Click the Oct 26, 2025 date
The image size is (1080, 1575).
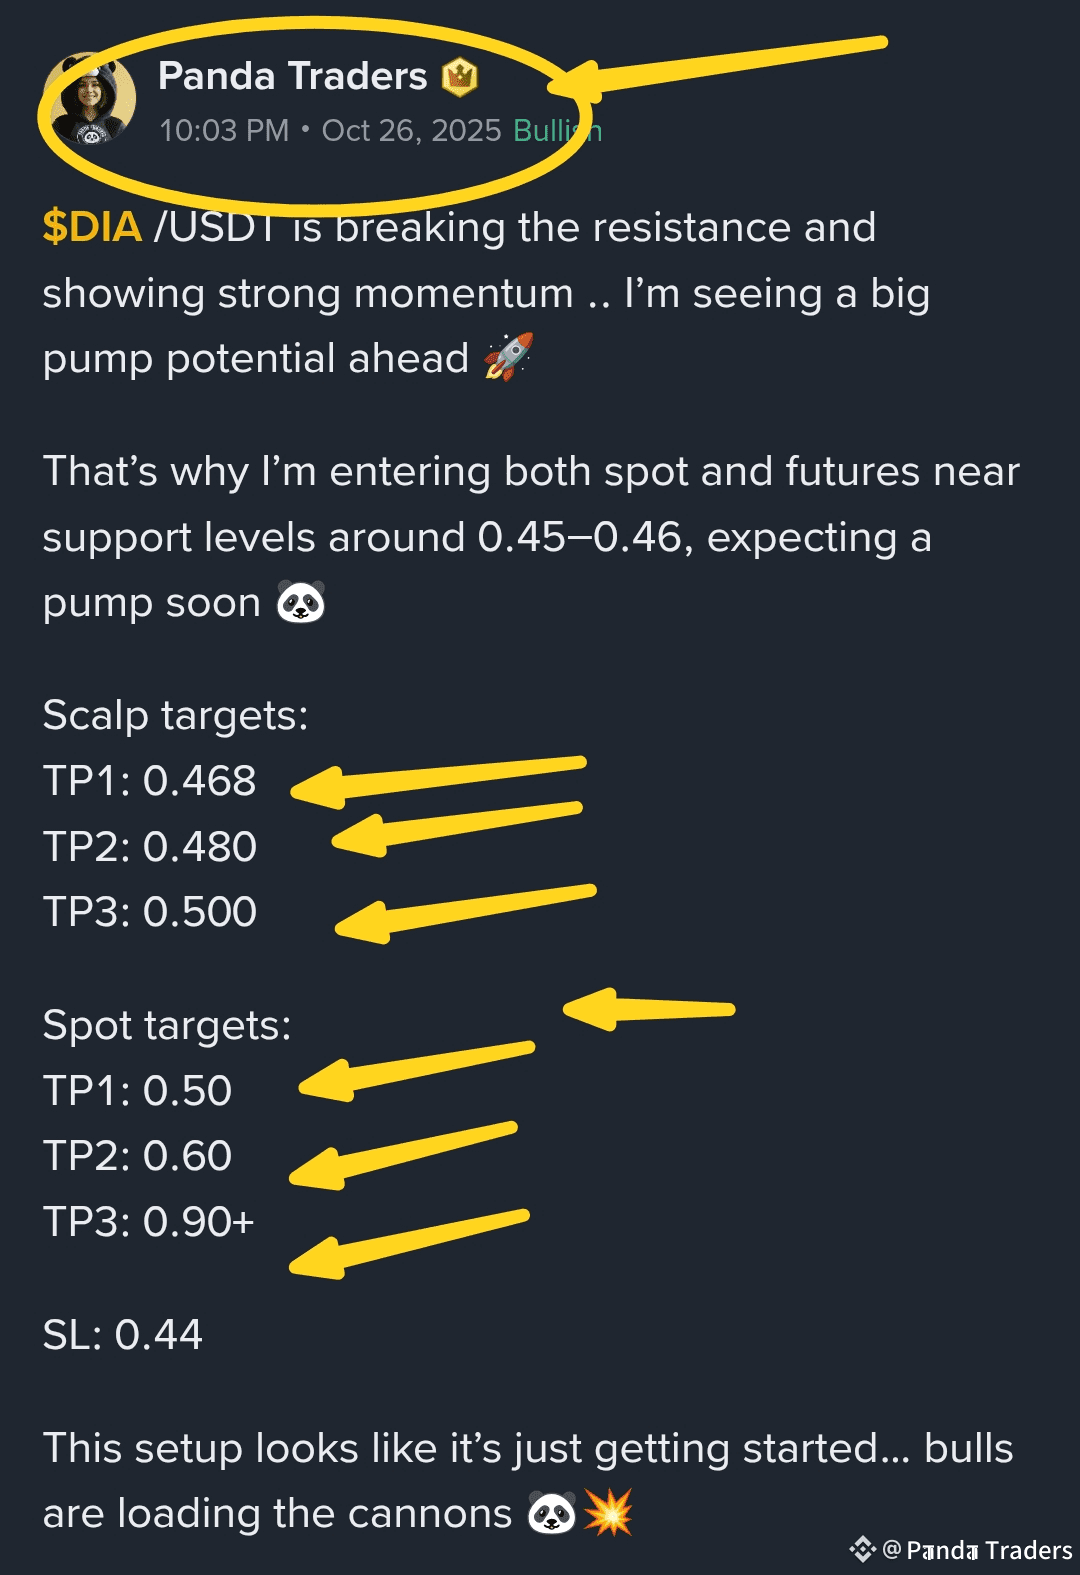pyautogui.click(x=411, y=130)
